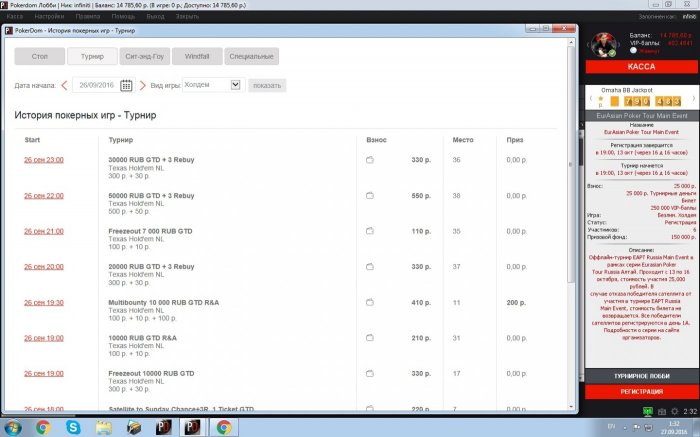Open the 26 сен 21:00 tournament link

click(44, 231)
